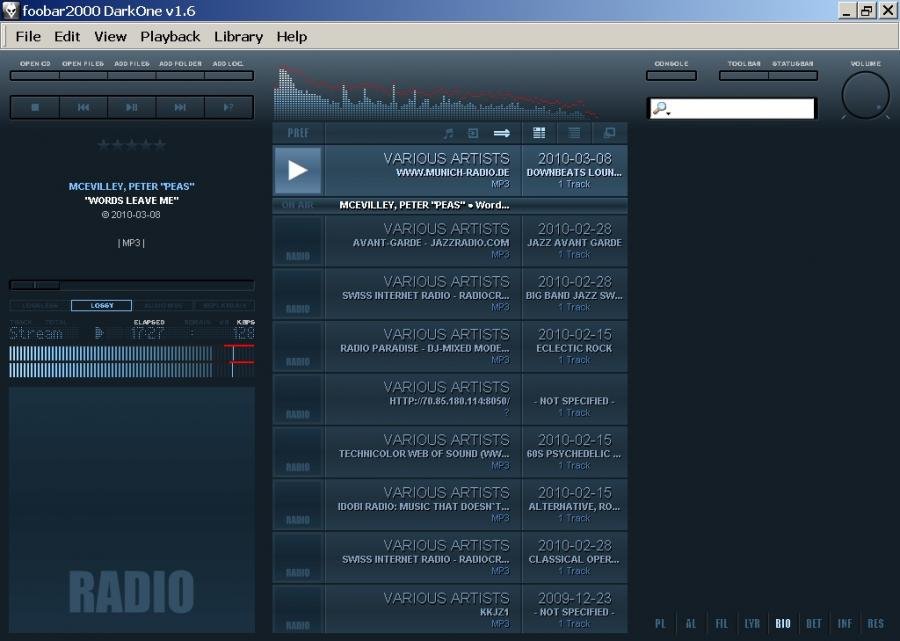Click the Add Files button
This screenshot has width=900, height=641.
tap(131, 75)
